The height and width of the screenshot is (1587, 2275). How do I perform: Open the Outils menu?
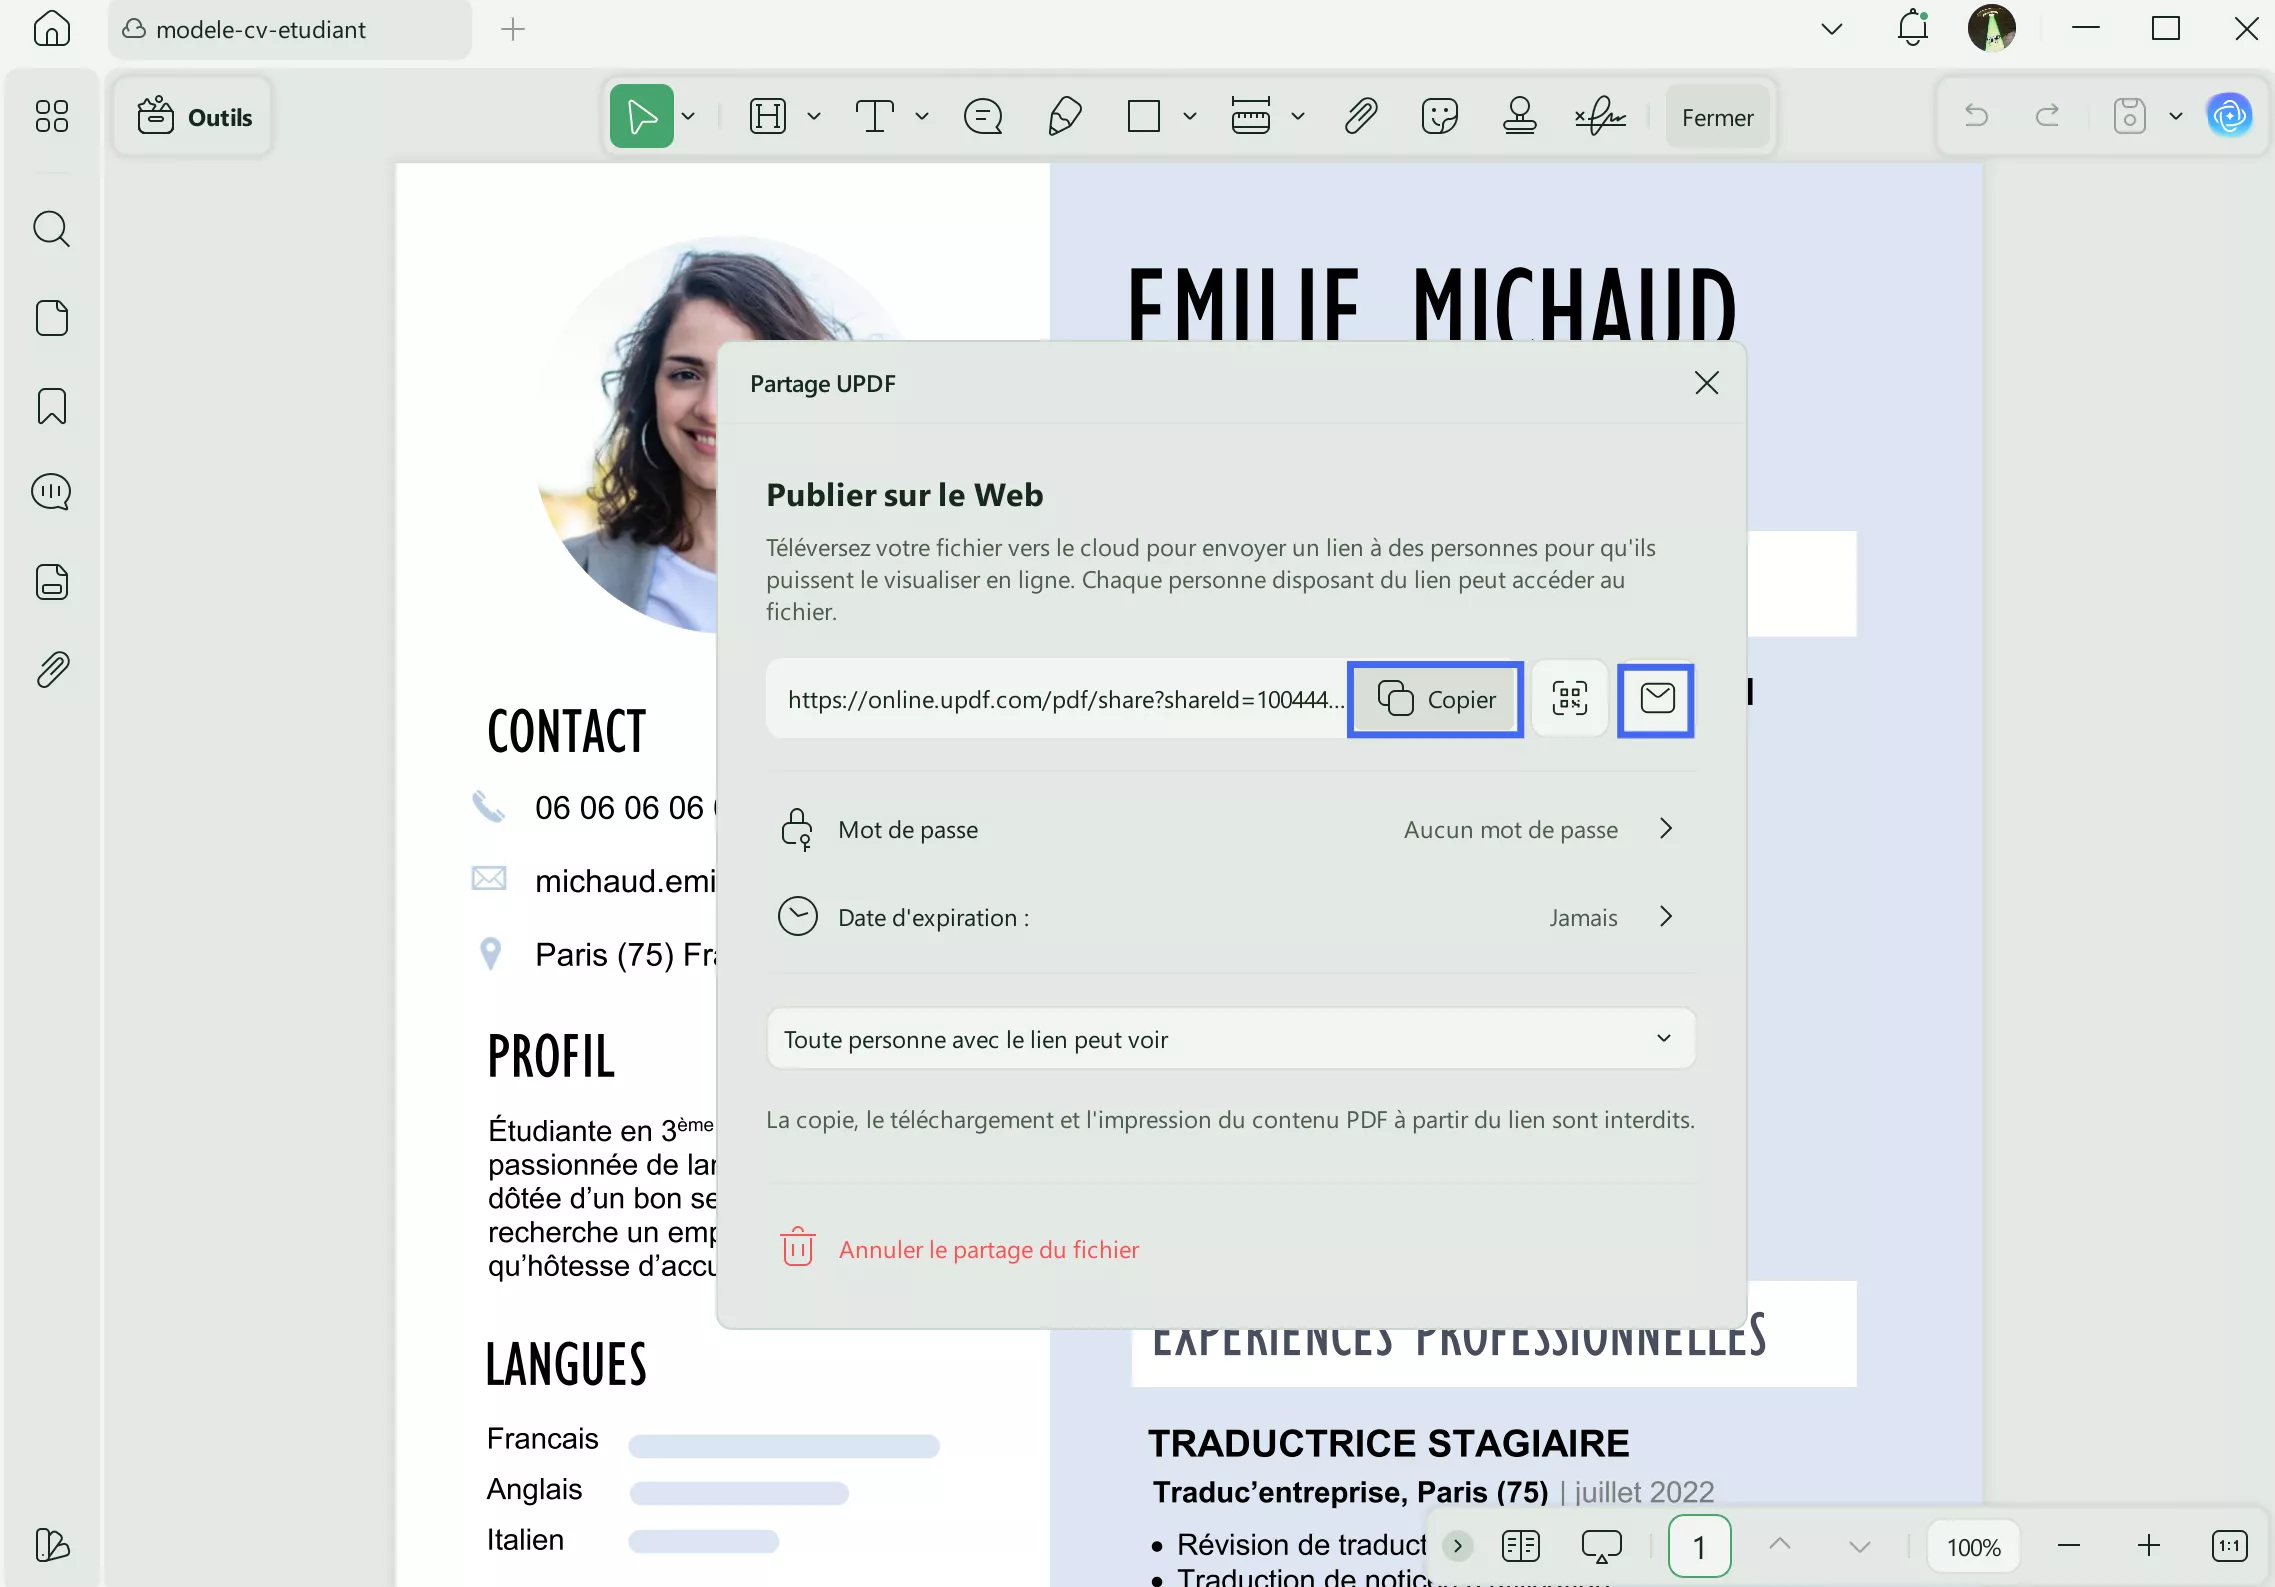193,116
